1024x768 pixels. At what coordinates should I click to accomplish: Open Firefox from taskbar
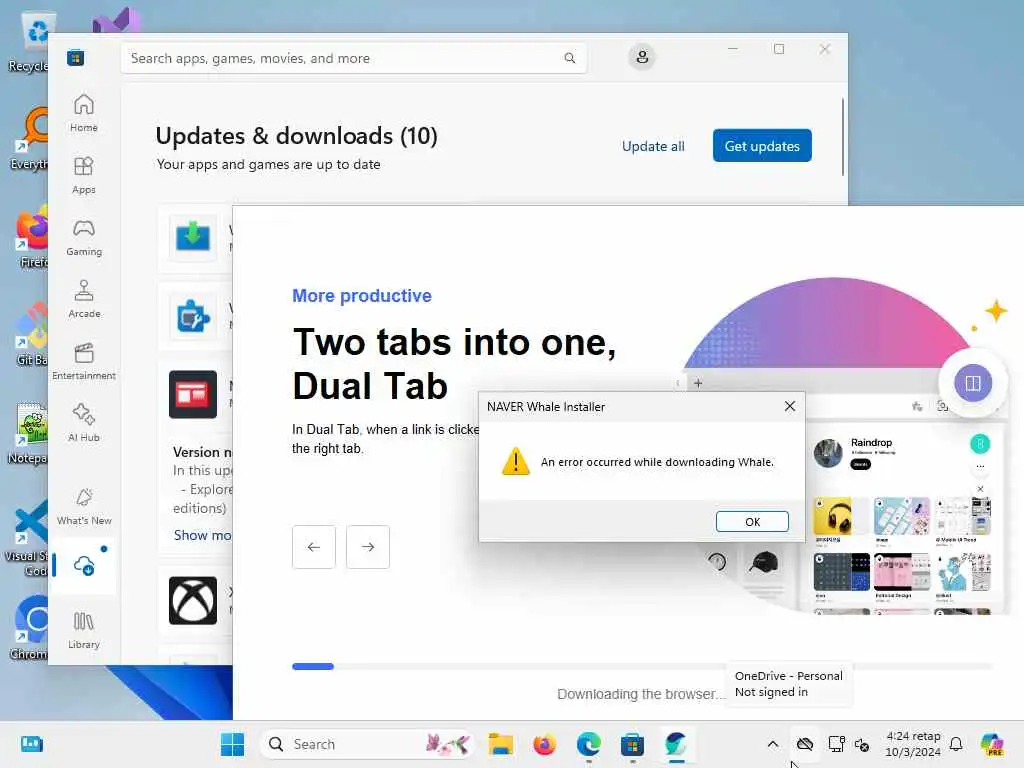[x=544, y=744]
